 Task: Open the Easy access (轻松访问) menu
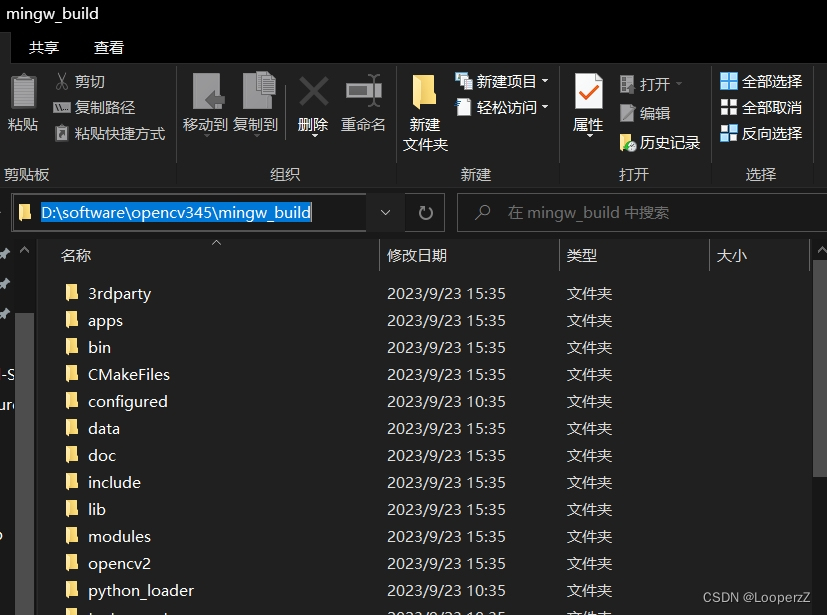coord(502,108)
